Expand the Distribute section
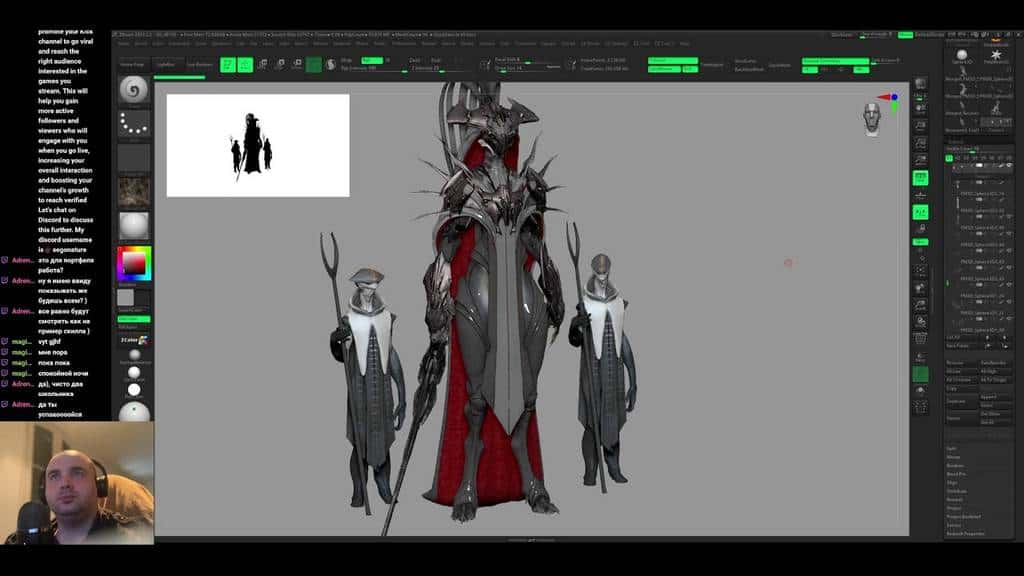This screenshot has width=1024, height=576. 957,491
